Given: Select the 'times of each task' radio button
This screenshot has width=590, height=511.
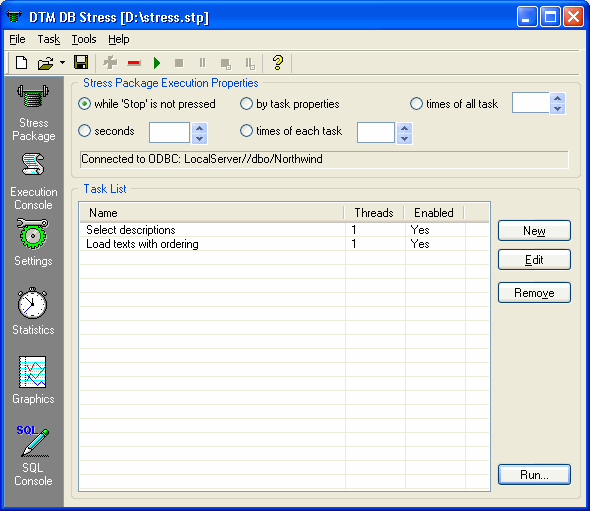Looking at the screenshot, I should point(246,131).
